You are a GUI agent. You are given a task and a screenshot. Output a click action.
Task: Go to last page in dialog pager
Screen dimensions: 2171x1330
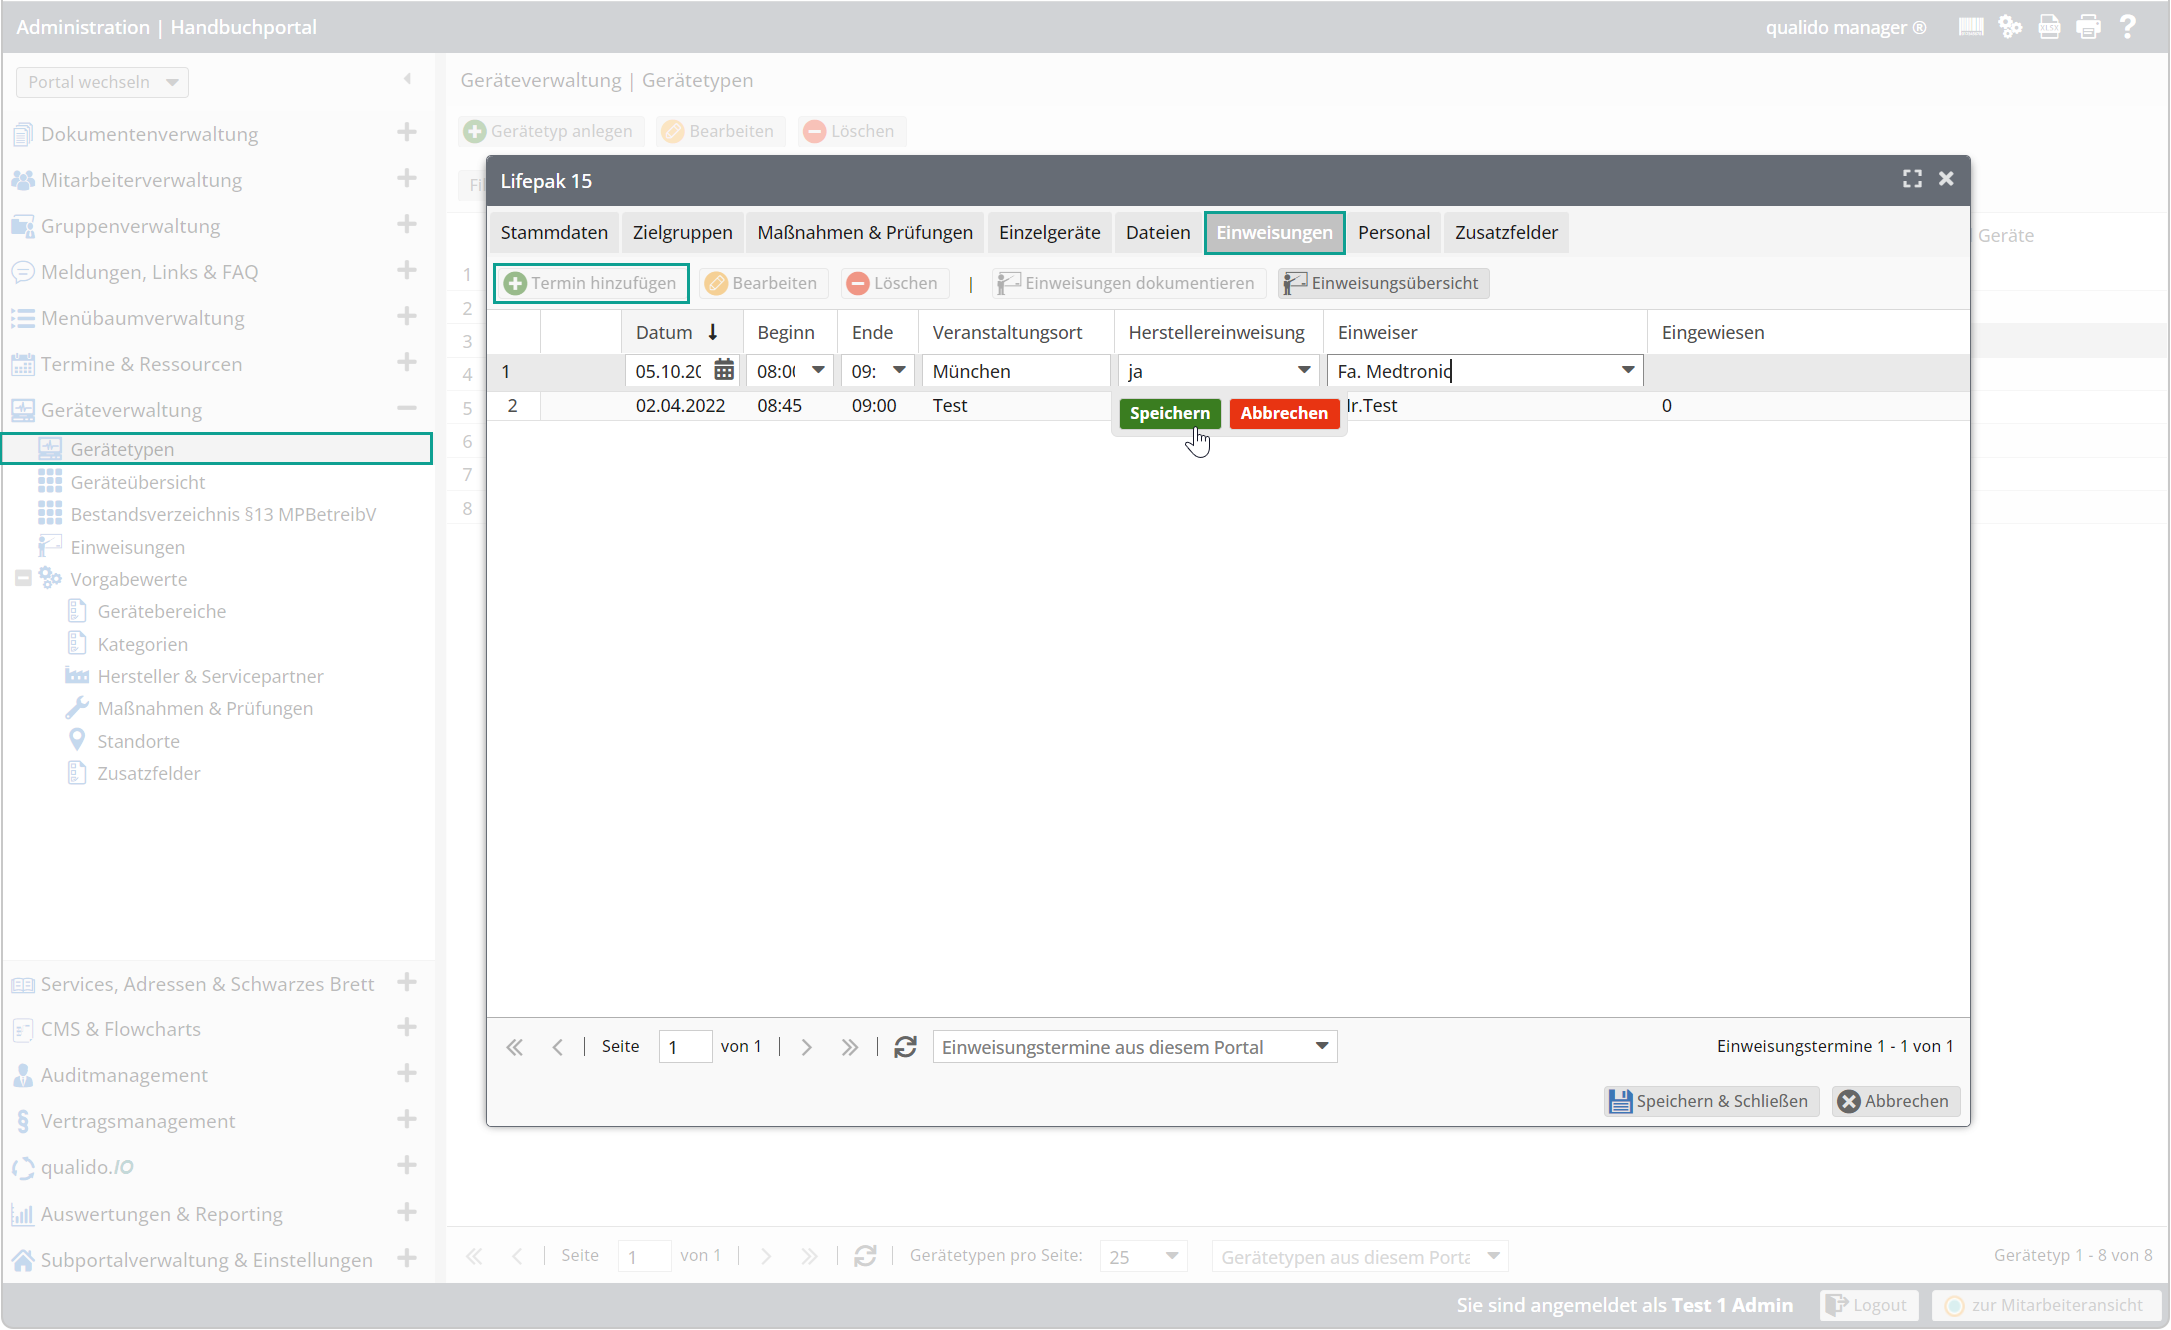click(849, 1046)
